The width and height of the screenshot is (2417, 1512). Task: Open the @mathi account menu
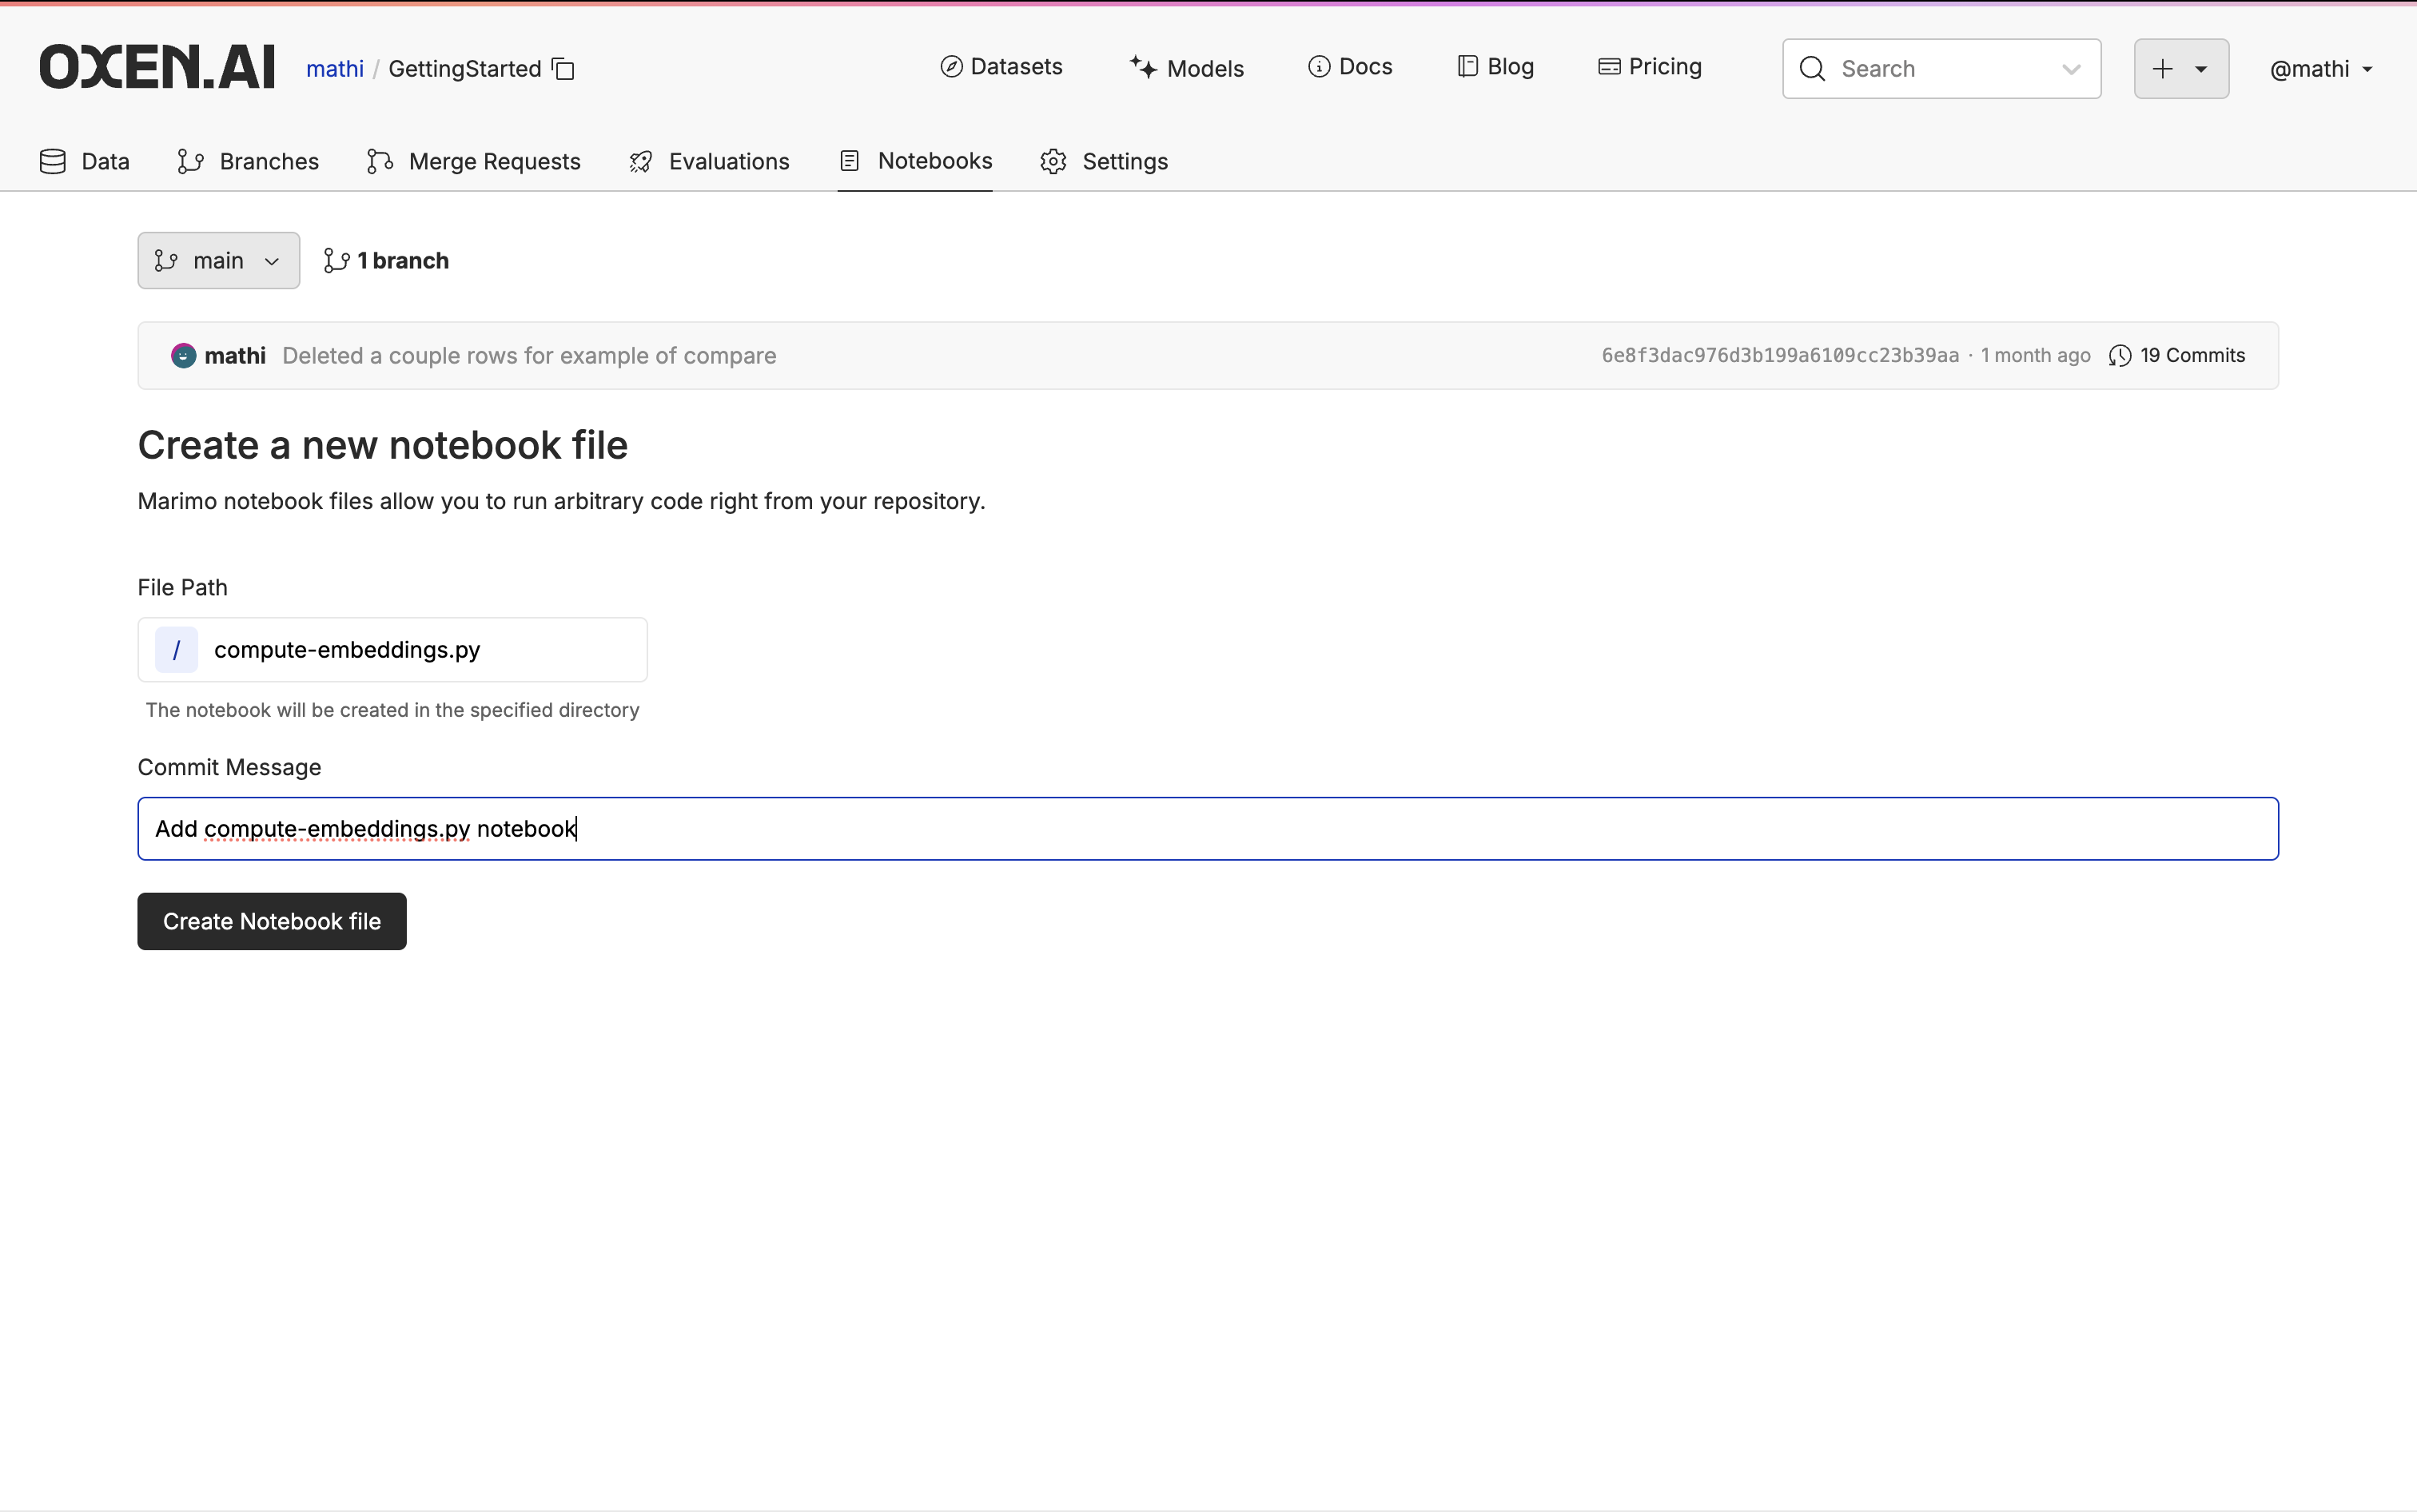click(2320, 69)
